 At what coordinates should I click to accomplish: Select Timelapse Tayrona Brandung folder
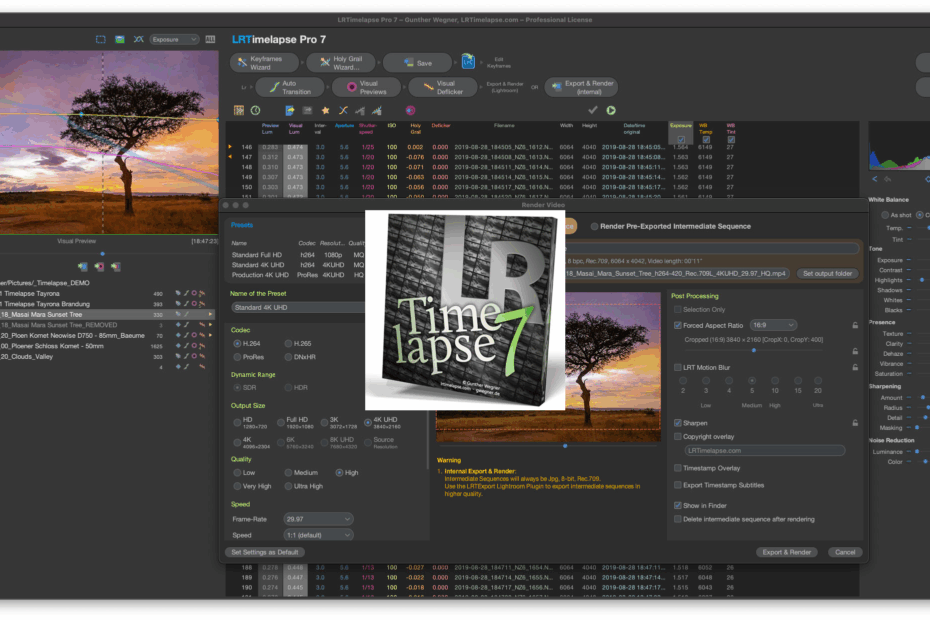click(x=107, y=304)
